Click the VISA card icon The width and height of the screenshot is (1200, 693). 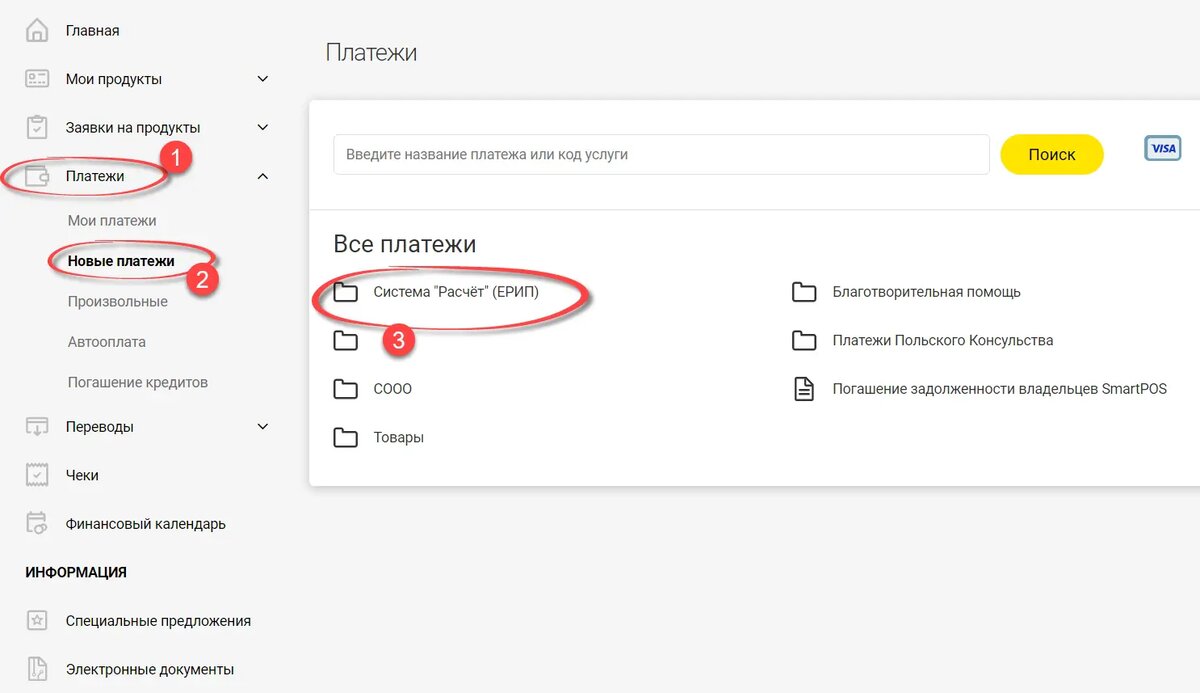click(x=1163, y=148)
